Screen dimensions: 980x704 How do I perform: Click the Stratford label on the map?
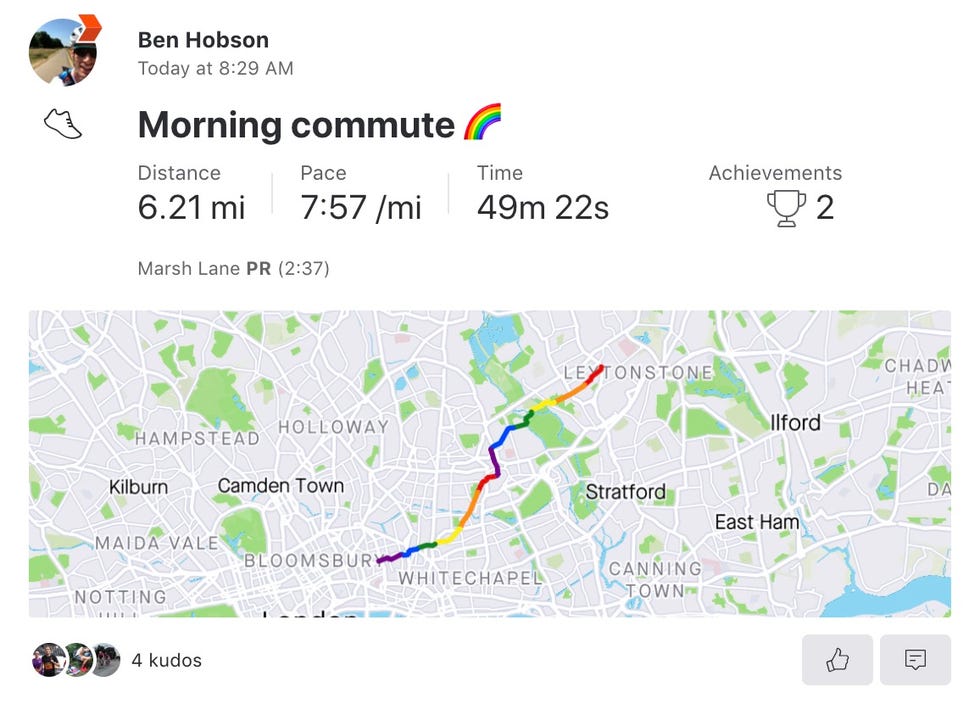[x=626, y=491]
